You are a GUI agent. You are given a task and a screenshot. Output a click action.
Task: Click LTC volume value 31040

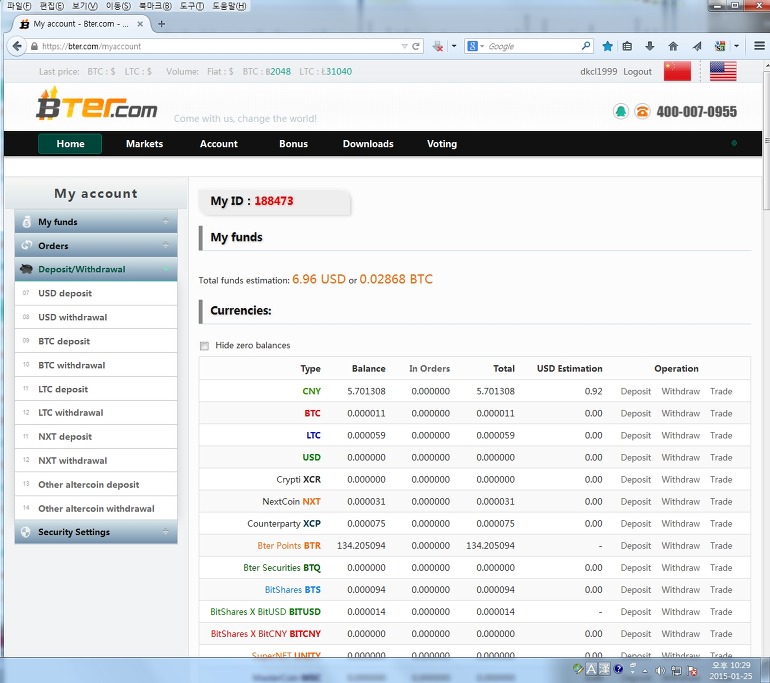click(x=339, y=72)
